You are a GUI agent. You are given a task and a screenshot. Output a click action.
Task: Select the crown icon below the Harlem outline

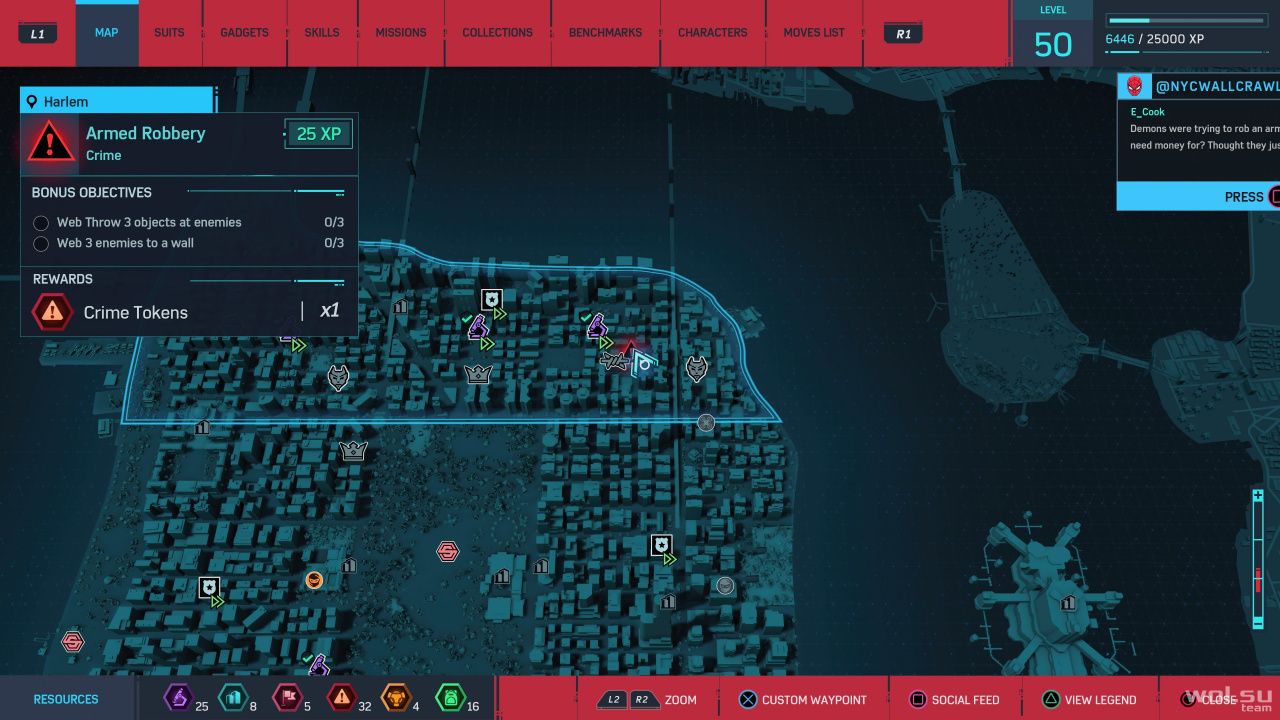352,451
